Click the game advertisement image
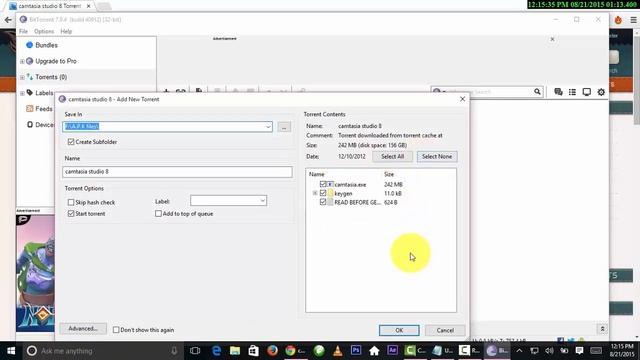The image size is (640, 360). pos(35,273)
